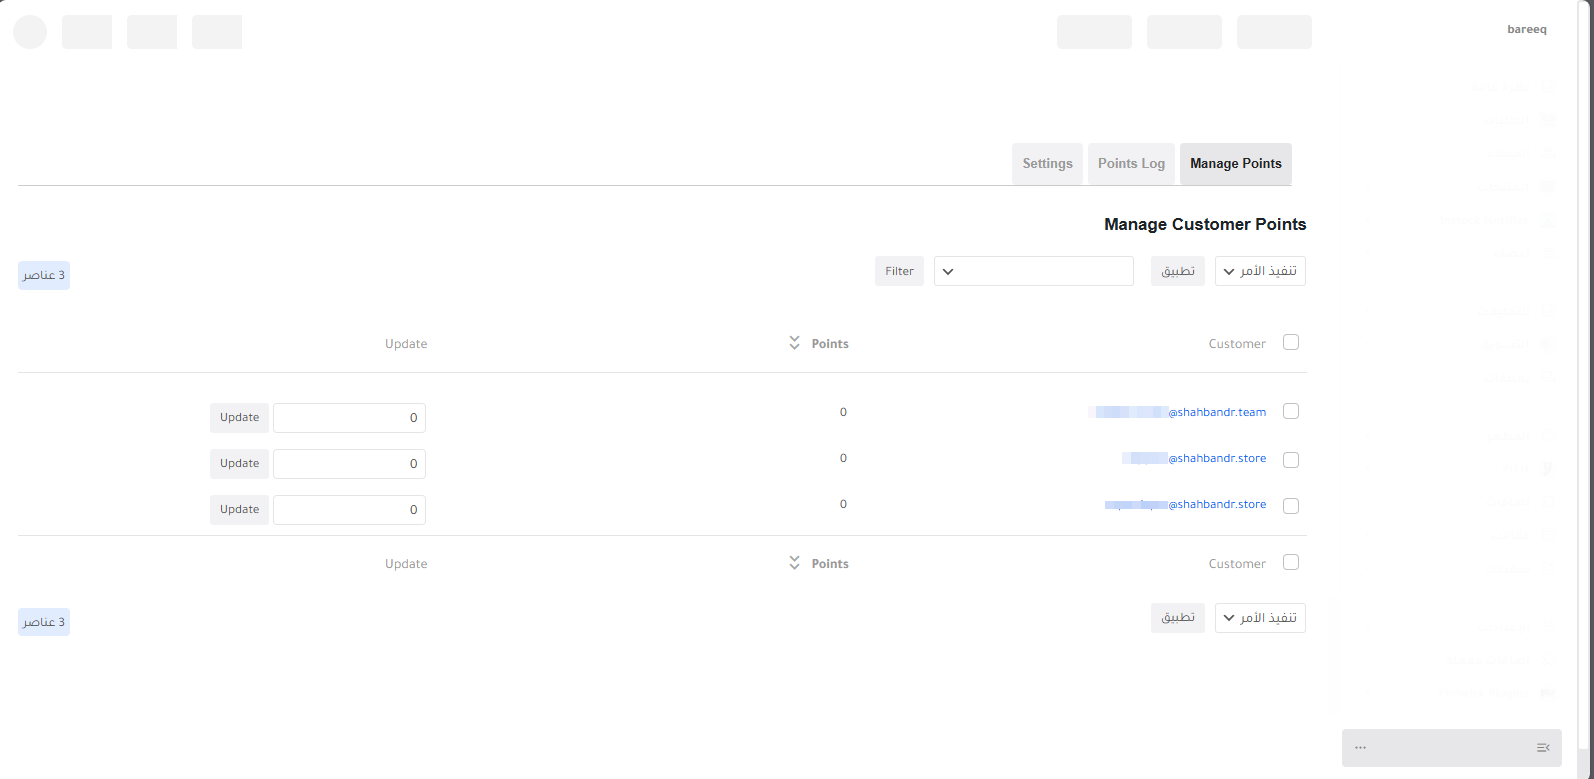
Task: Open the top تنفيذ الأمر bulk actions dropdown
Action: [x=1259, y=271]
